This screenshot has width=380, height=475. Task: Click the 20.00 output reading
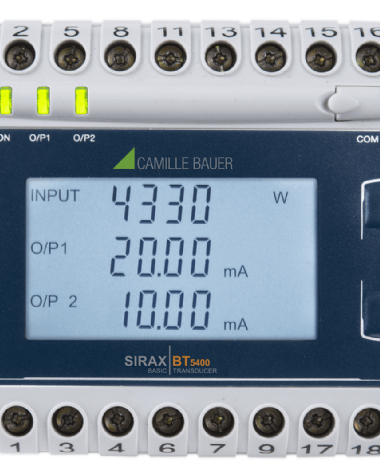tap(161, 257)
